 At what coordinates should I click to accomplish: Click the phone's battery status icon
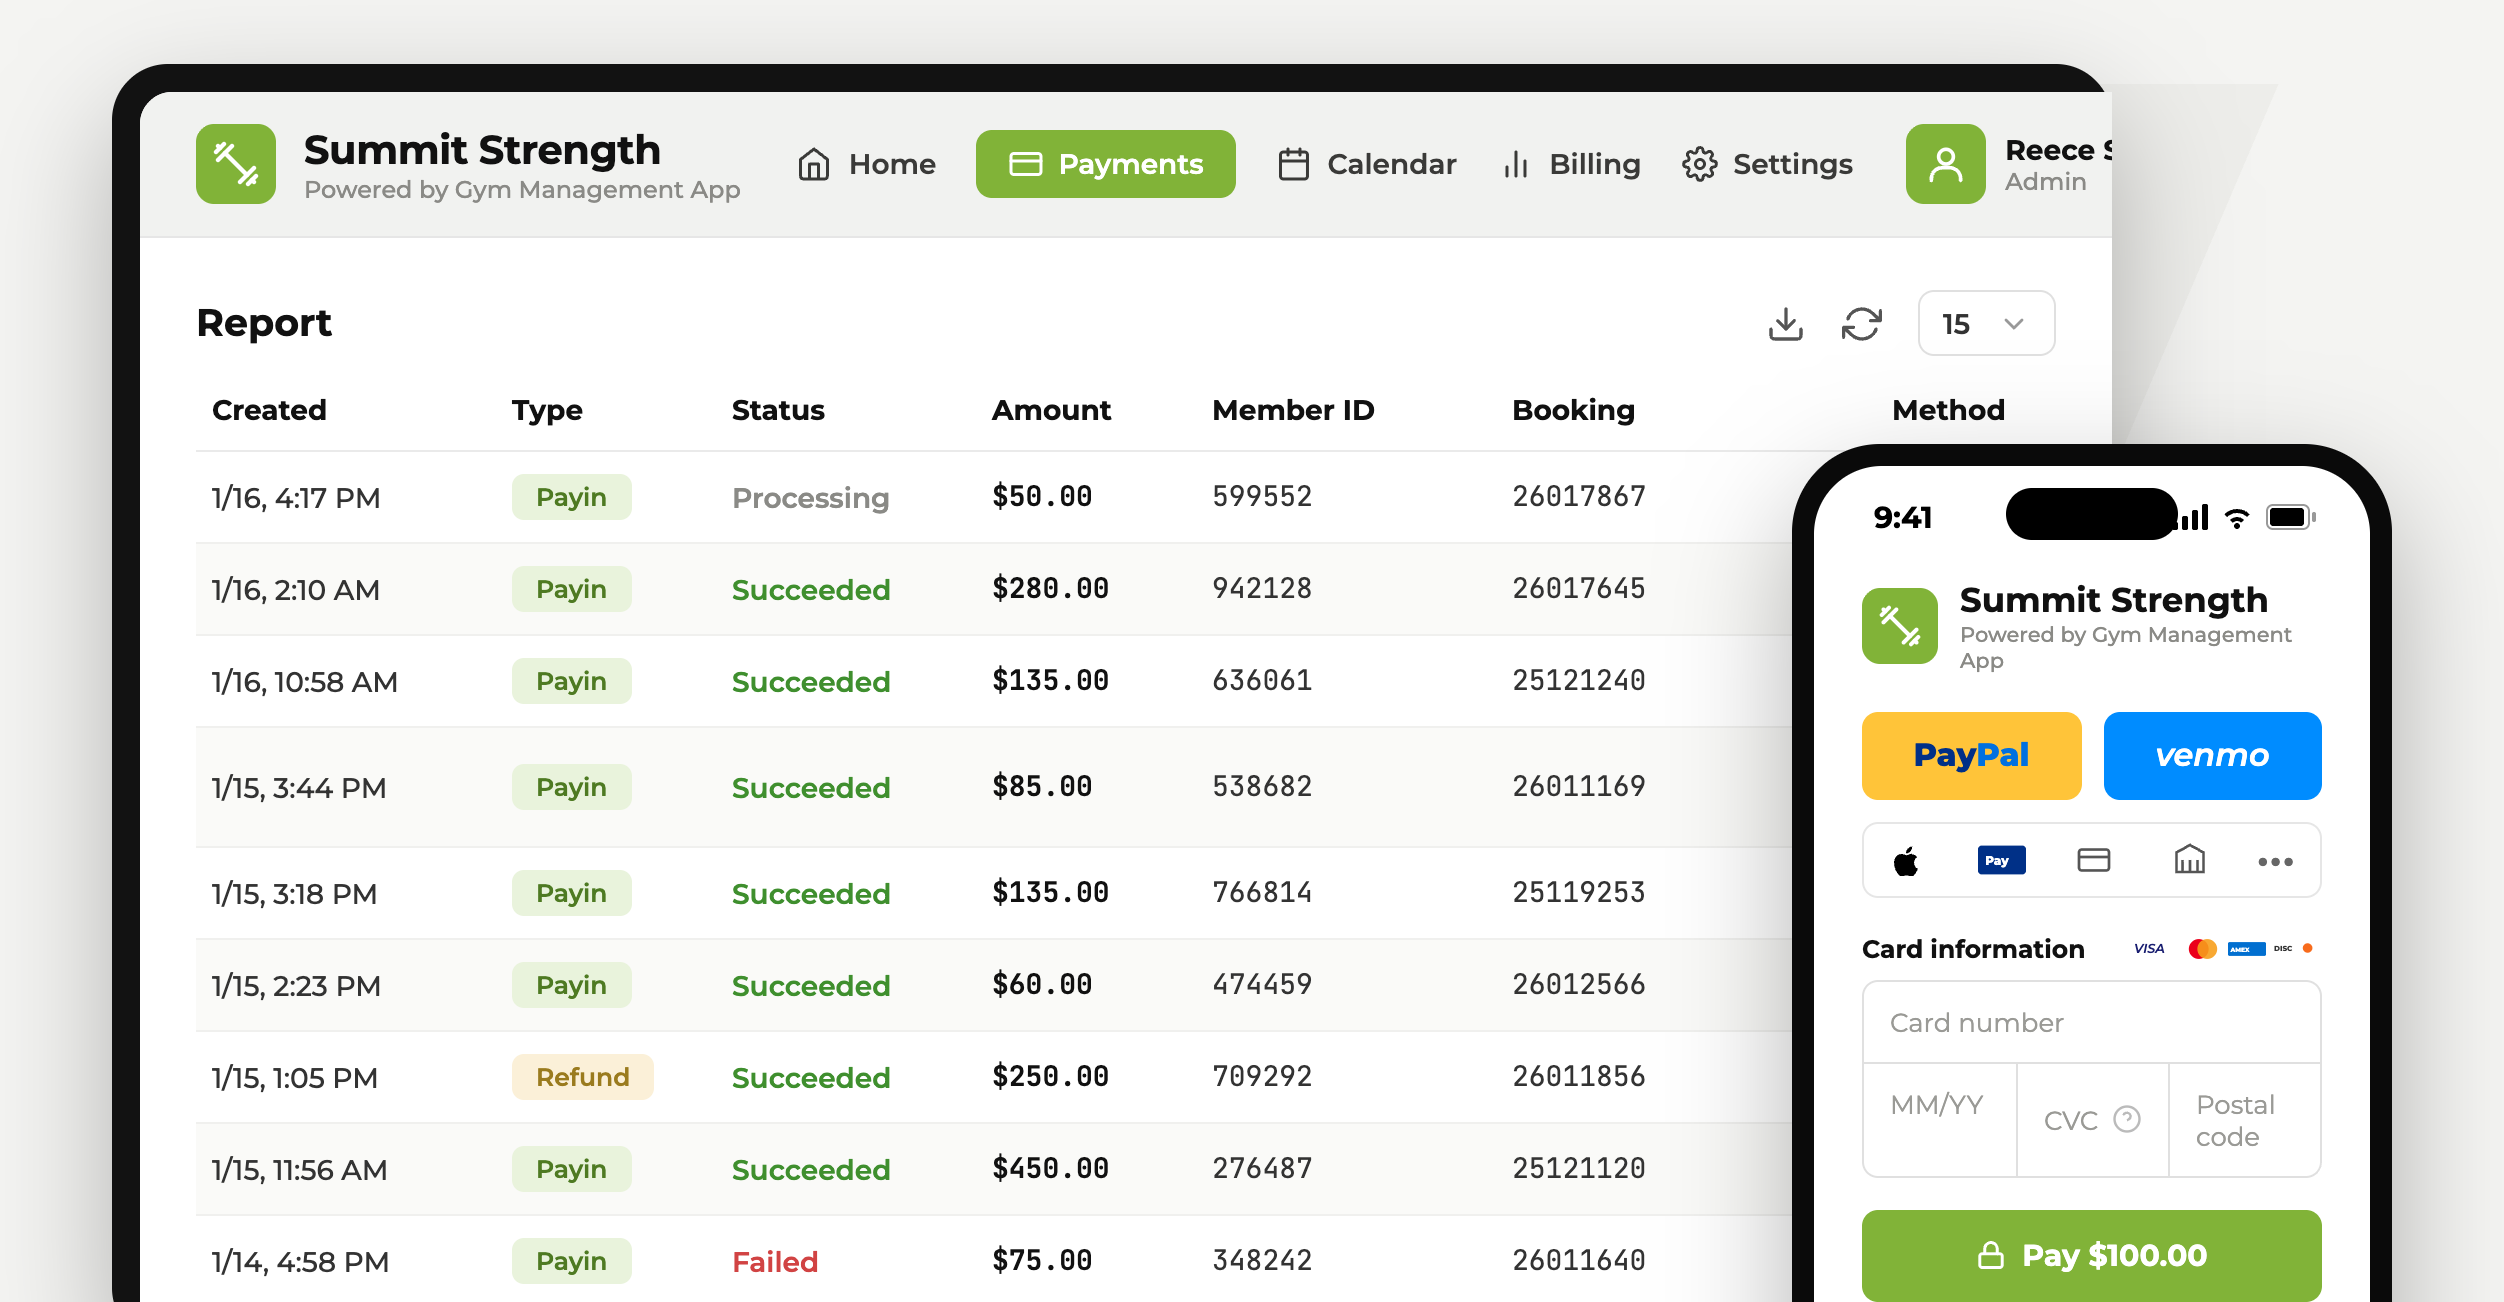pos(2291,517)
